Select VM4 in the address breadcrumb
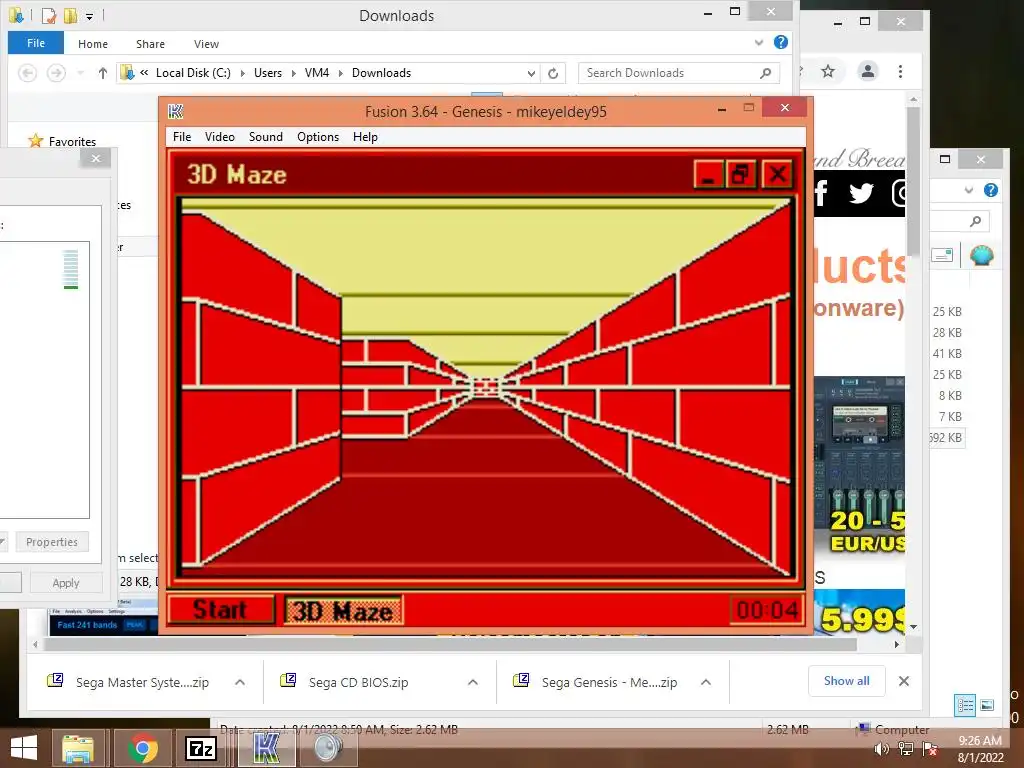 click(317, 73)
